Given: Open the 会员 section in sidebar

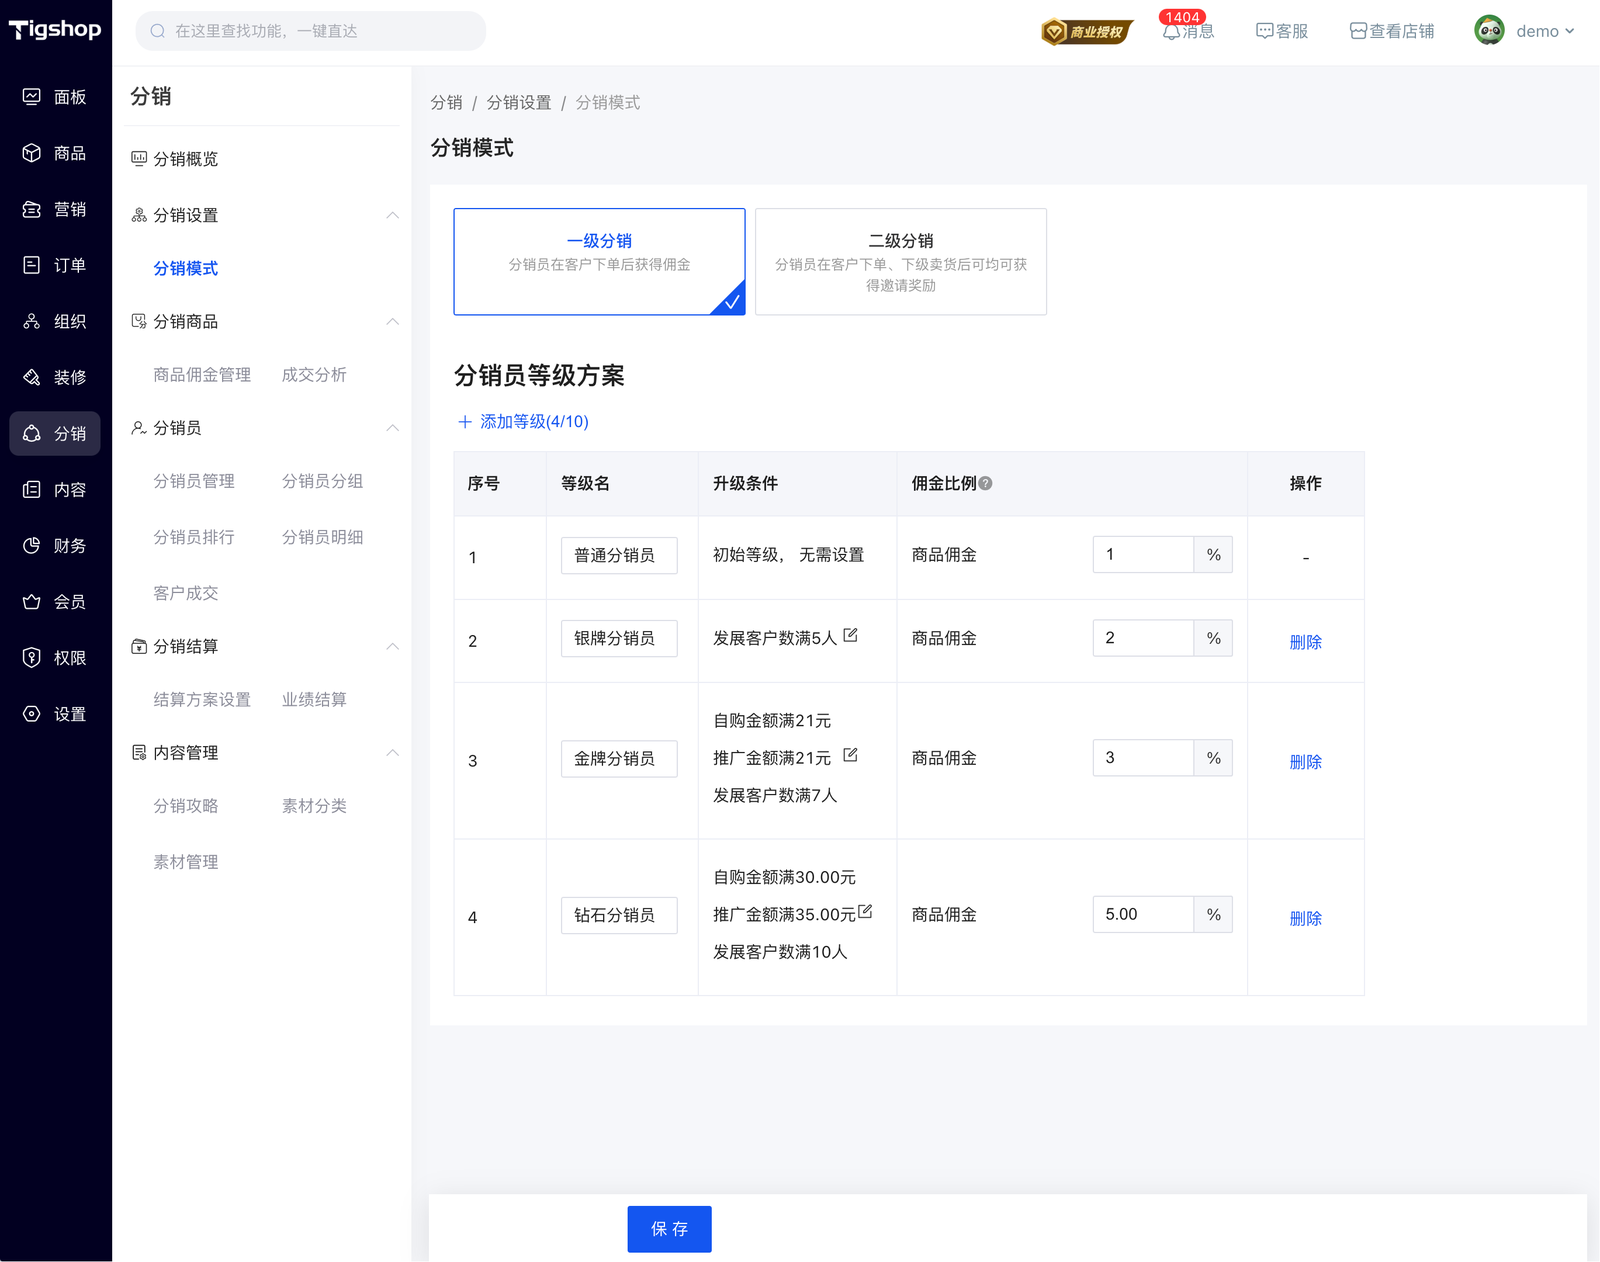Looking at the screenshot, I should coord(57,601).
